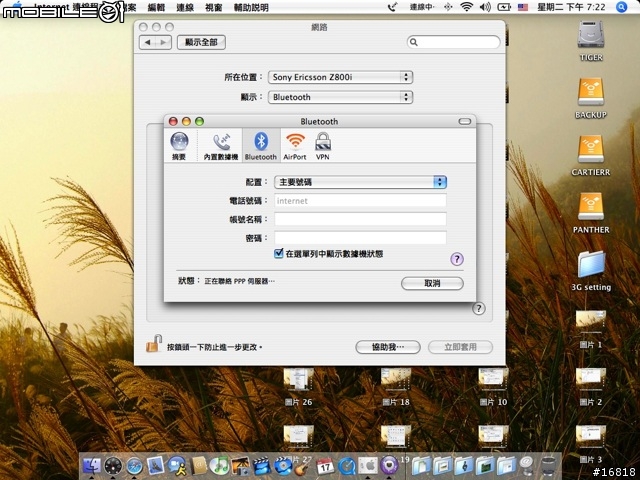Click the 協助我 assist button

[388, 347]
